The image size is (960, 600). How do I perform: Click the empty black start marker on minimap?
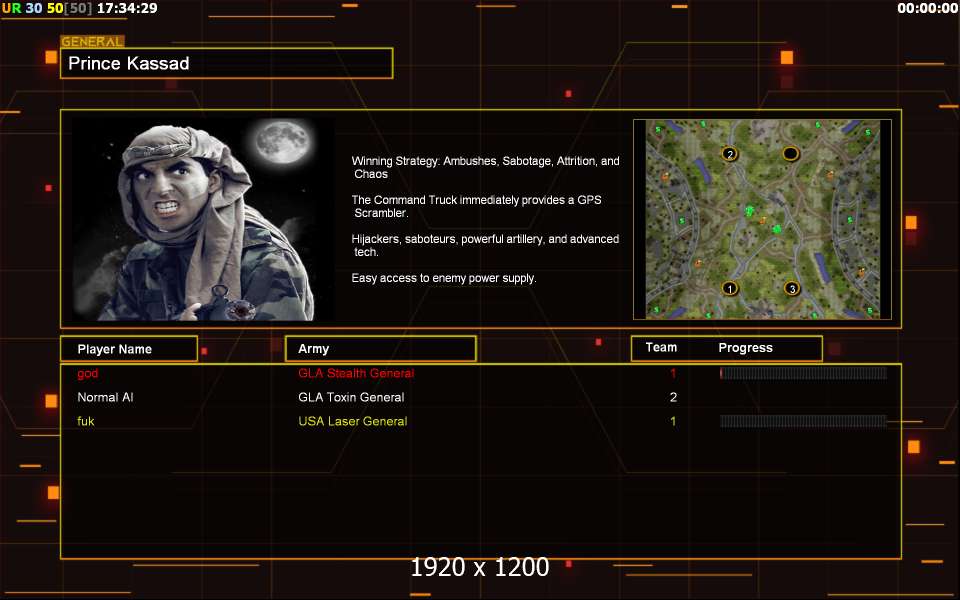(790, 153)
